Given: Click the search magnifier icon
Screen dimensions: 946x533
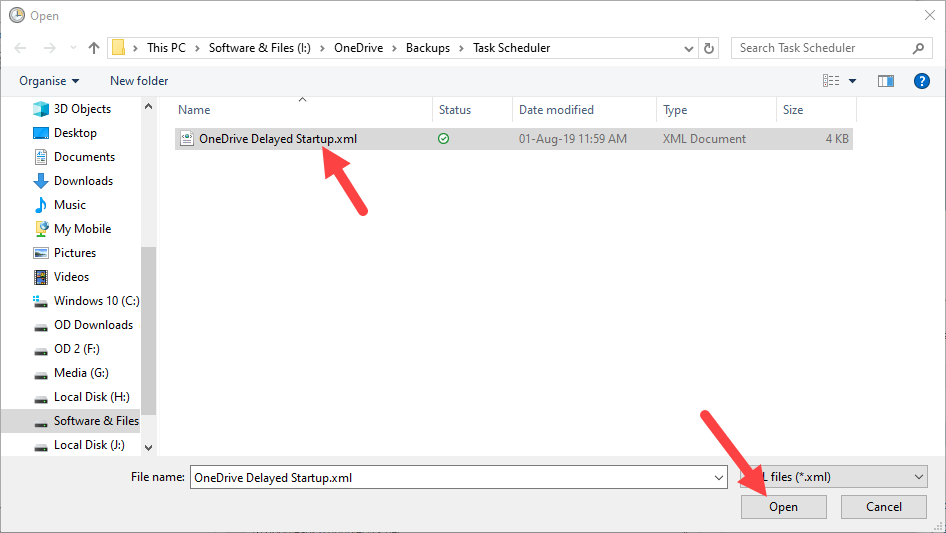Looking at the screenshot, I should (918, 48).
